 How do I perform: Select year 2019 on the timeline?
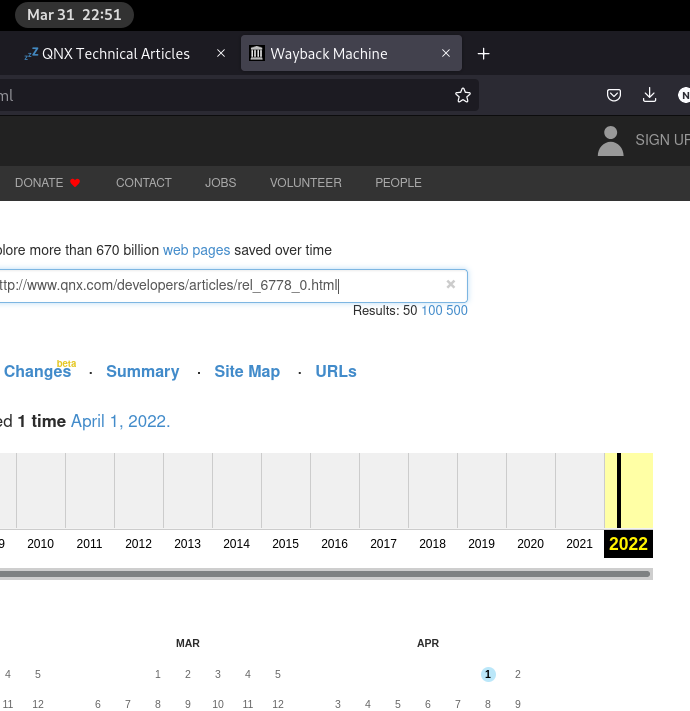pyautogui.click(x=481, y=544)
